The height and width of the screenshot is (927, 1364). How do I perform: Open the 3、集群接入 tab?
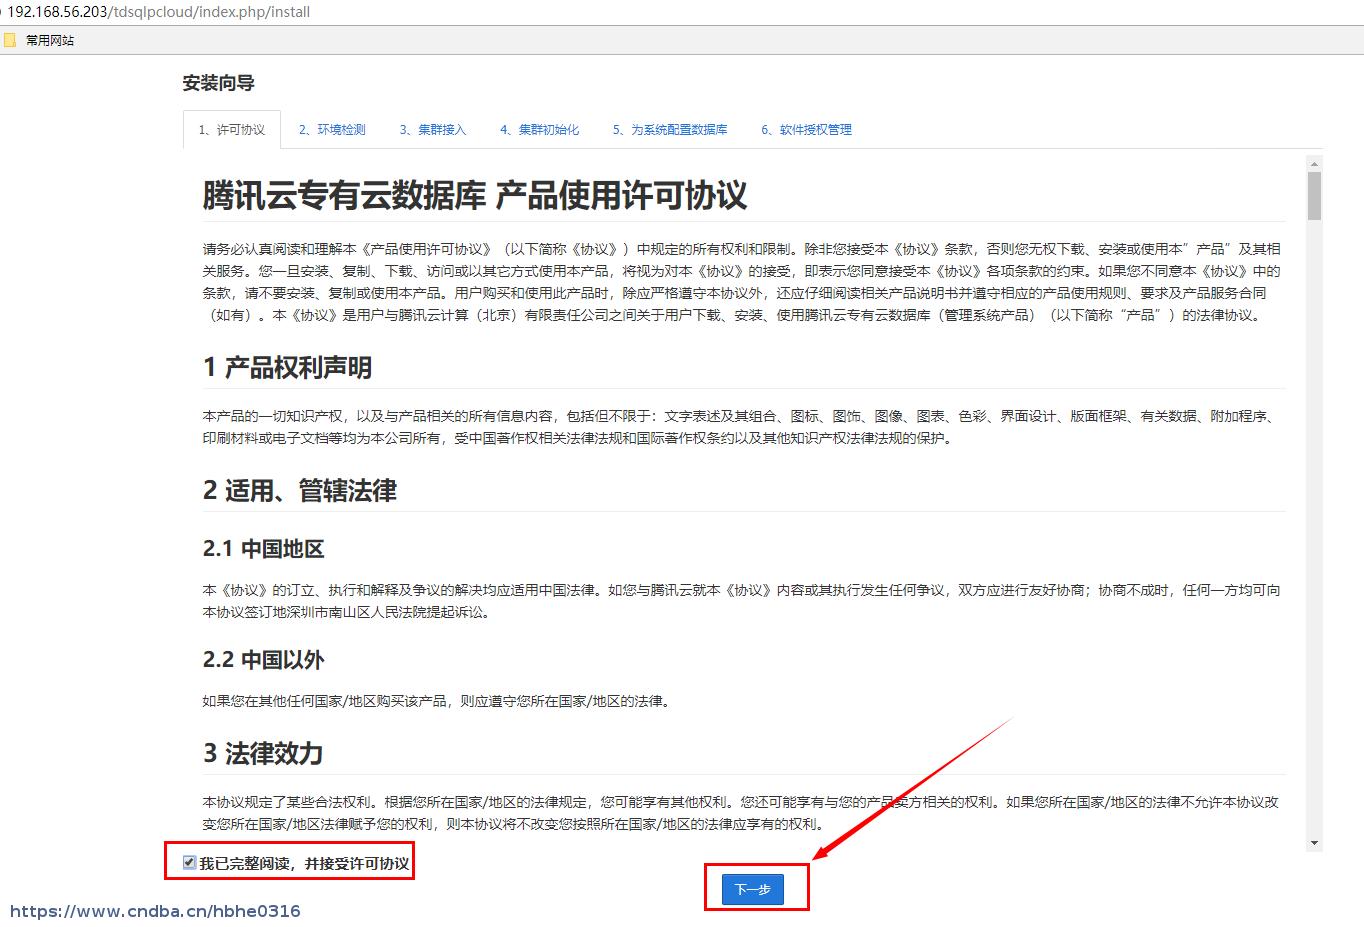433,130
